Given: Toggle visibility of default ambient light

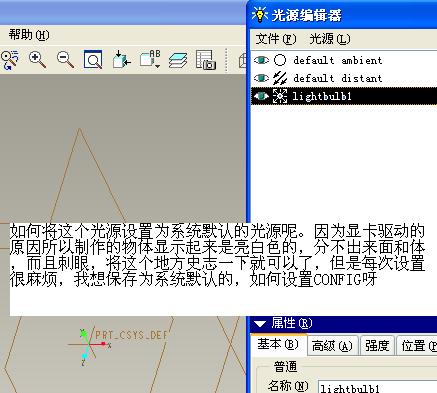Looking at the screenshot, I should pyautogui.click(x=261, y=60).
